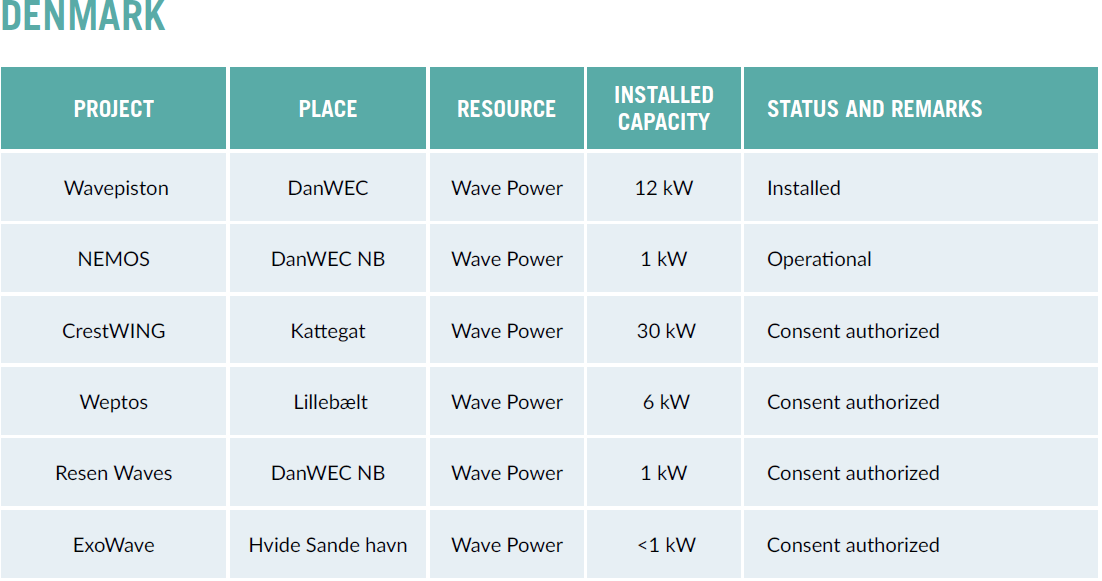Screen dimensions: 1102x581
Task: Click Wave Power in the NEMOS row
Action: [x=507, y=259]
